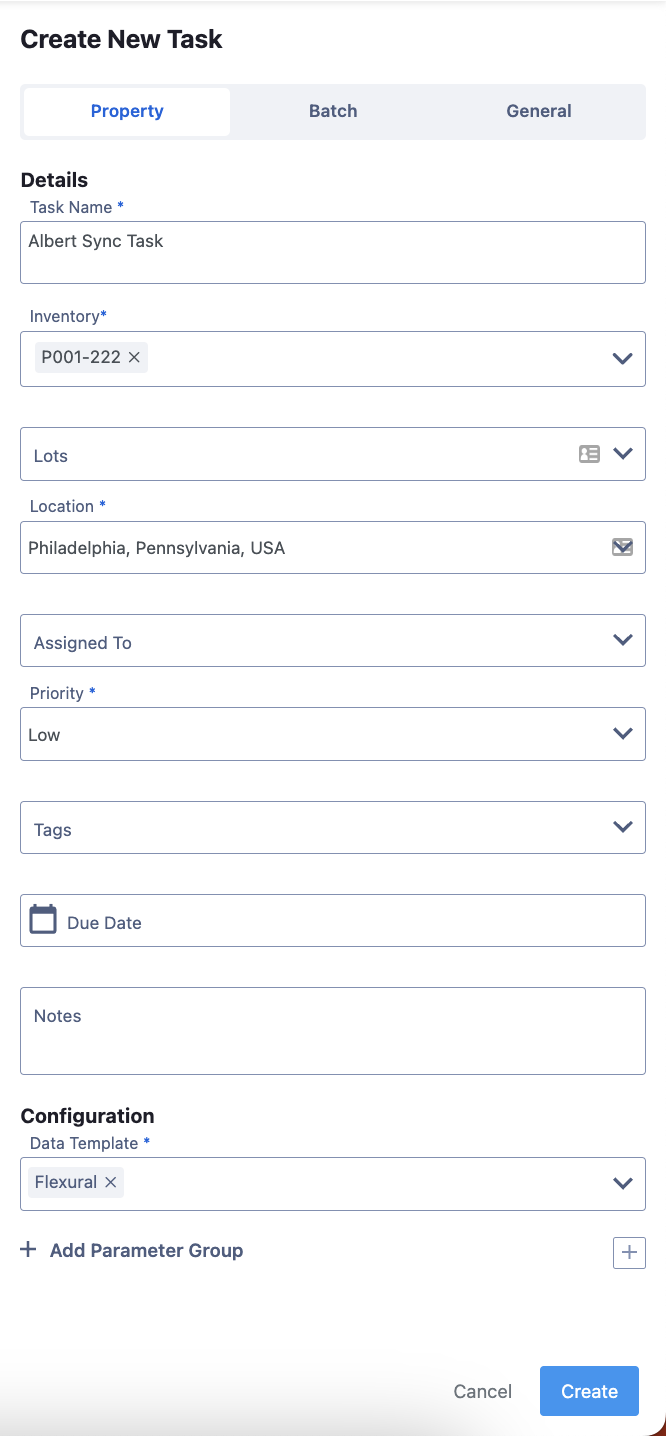Screen dimensions: 666x1436
Task: Open the Lots dropdown chevron
Action: (622, 454)
